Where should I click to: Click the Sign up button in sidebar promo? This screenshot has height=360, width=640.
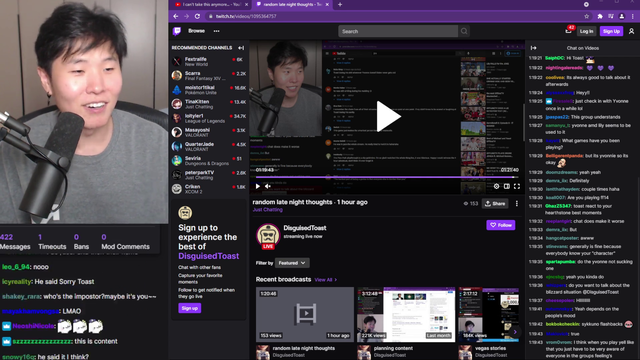(189, 308)
